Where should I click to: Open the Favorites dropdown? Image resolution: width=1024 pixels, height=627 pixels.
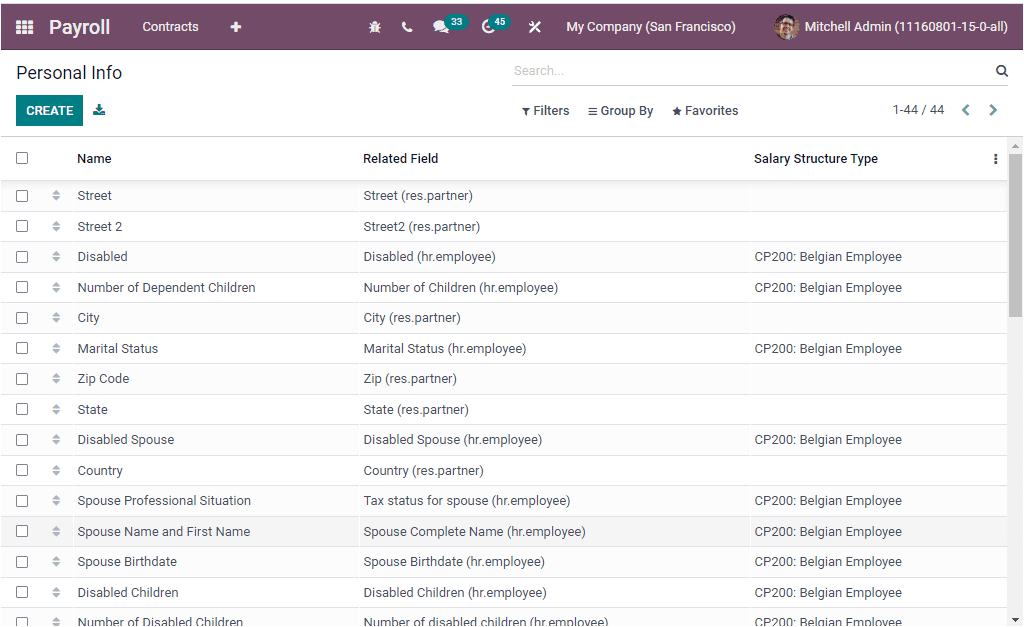[x=704, y=110]
